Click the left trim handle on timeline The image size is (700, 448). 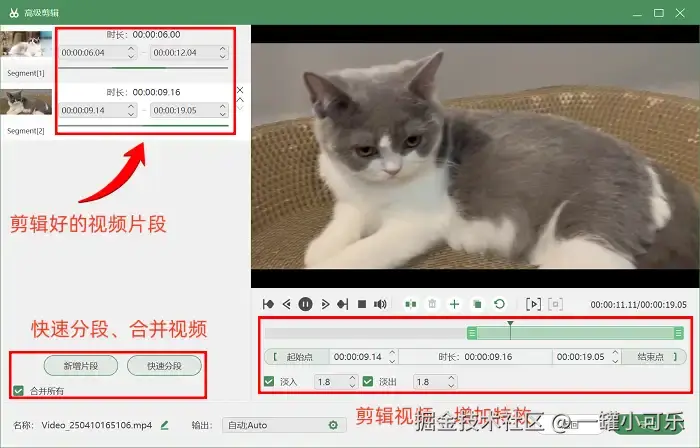(x=472, y=332)
